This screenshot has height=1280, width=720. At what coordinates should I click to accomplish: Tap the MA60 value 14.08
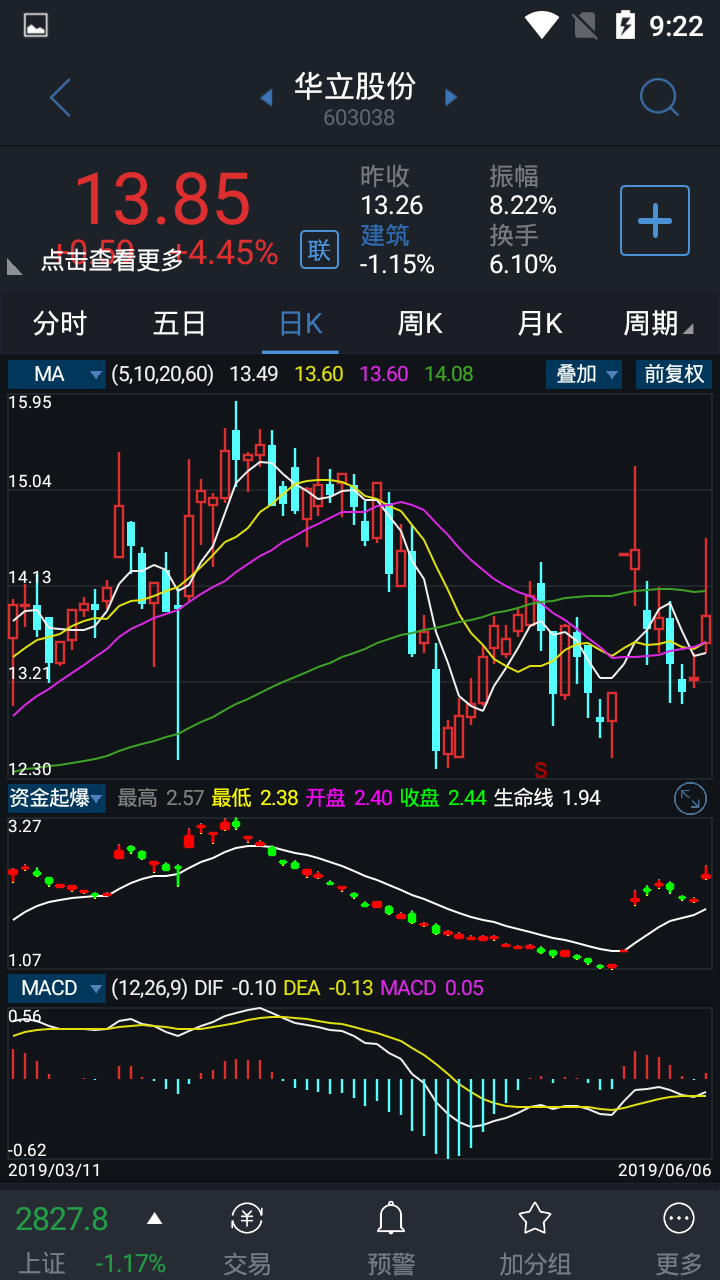coord(449,374)
